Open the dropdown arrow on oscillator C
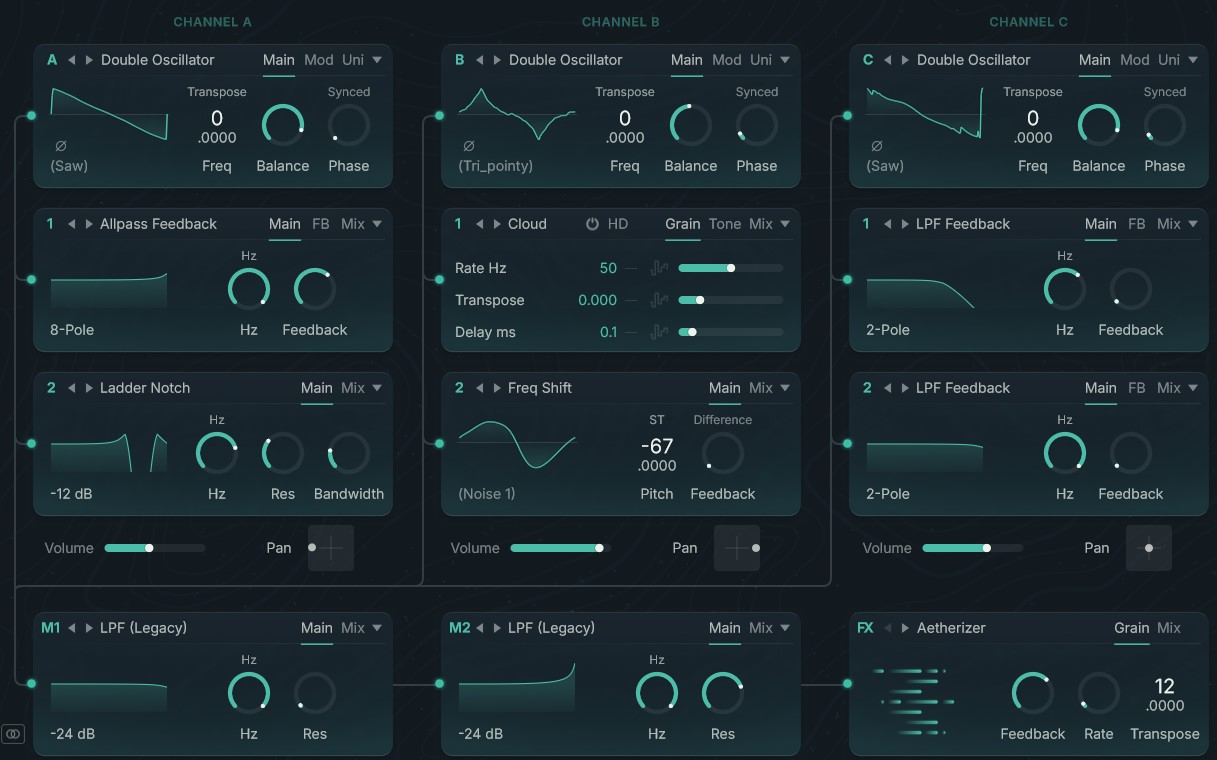The height and width of the screenshot is (760, 1217). coord(1191,60)
